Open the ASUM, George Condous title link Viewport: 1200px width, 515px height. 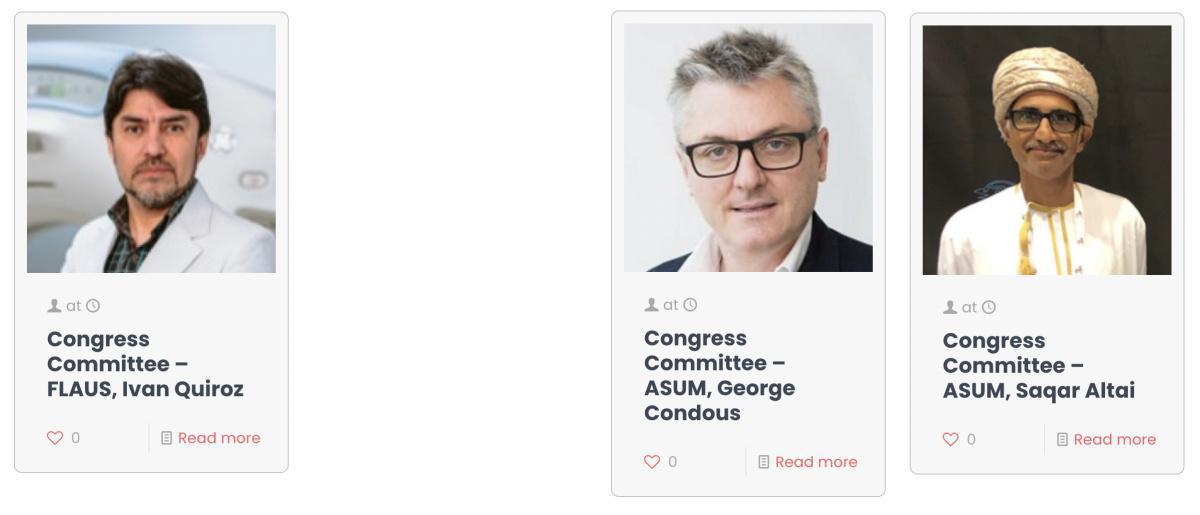[719, 375]
